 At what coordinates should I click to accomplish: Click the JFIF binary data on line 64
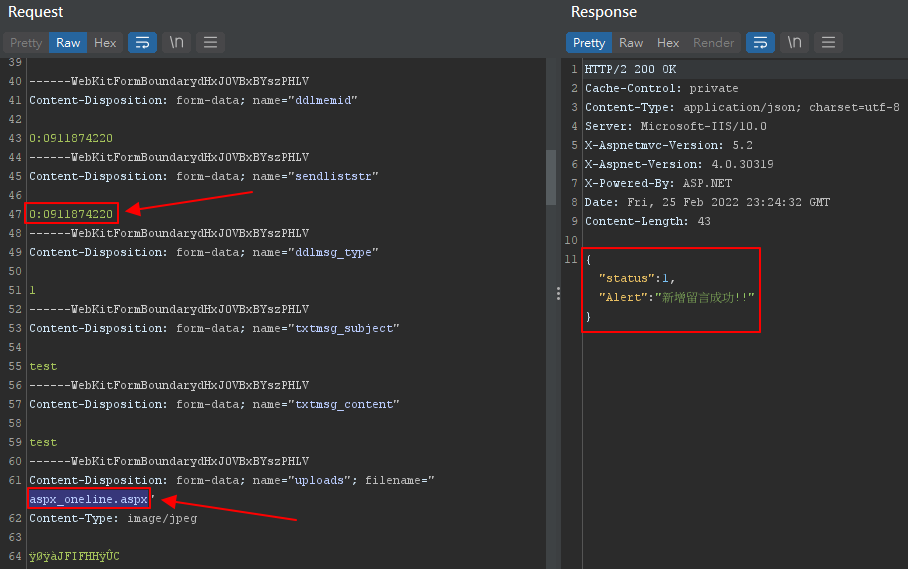pos(74,556)
